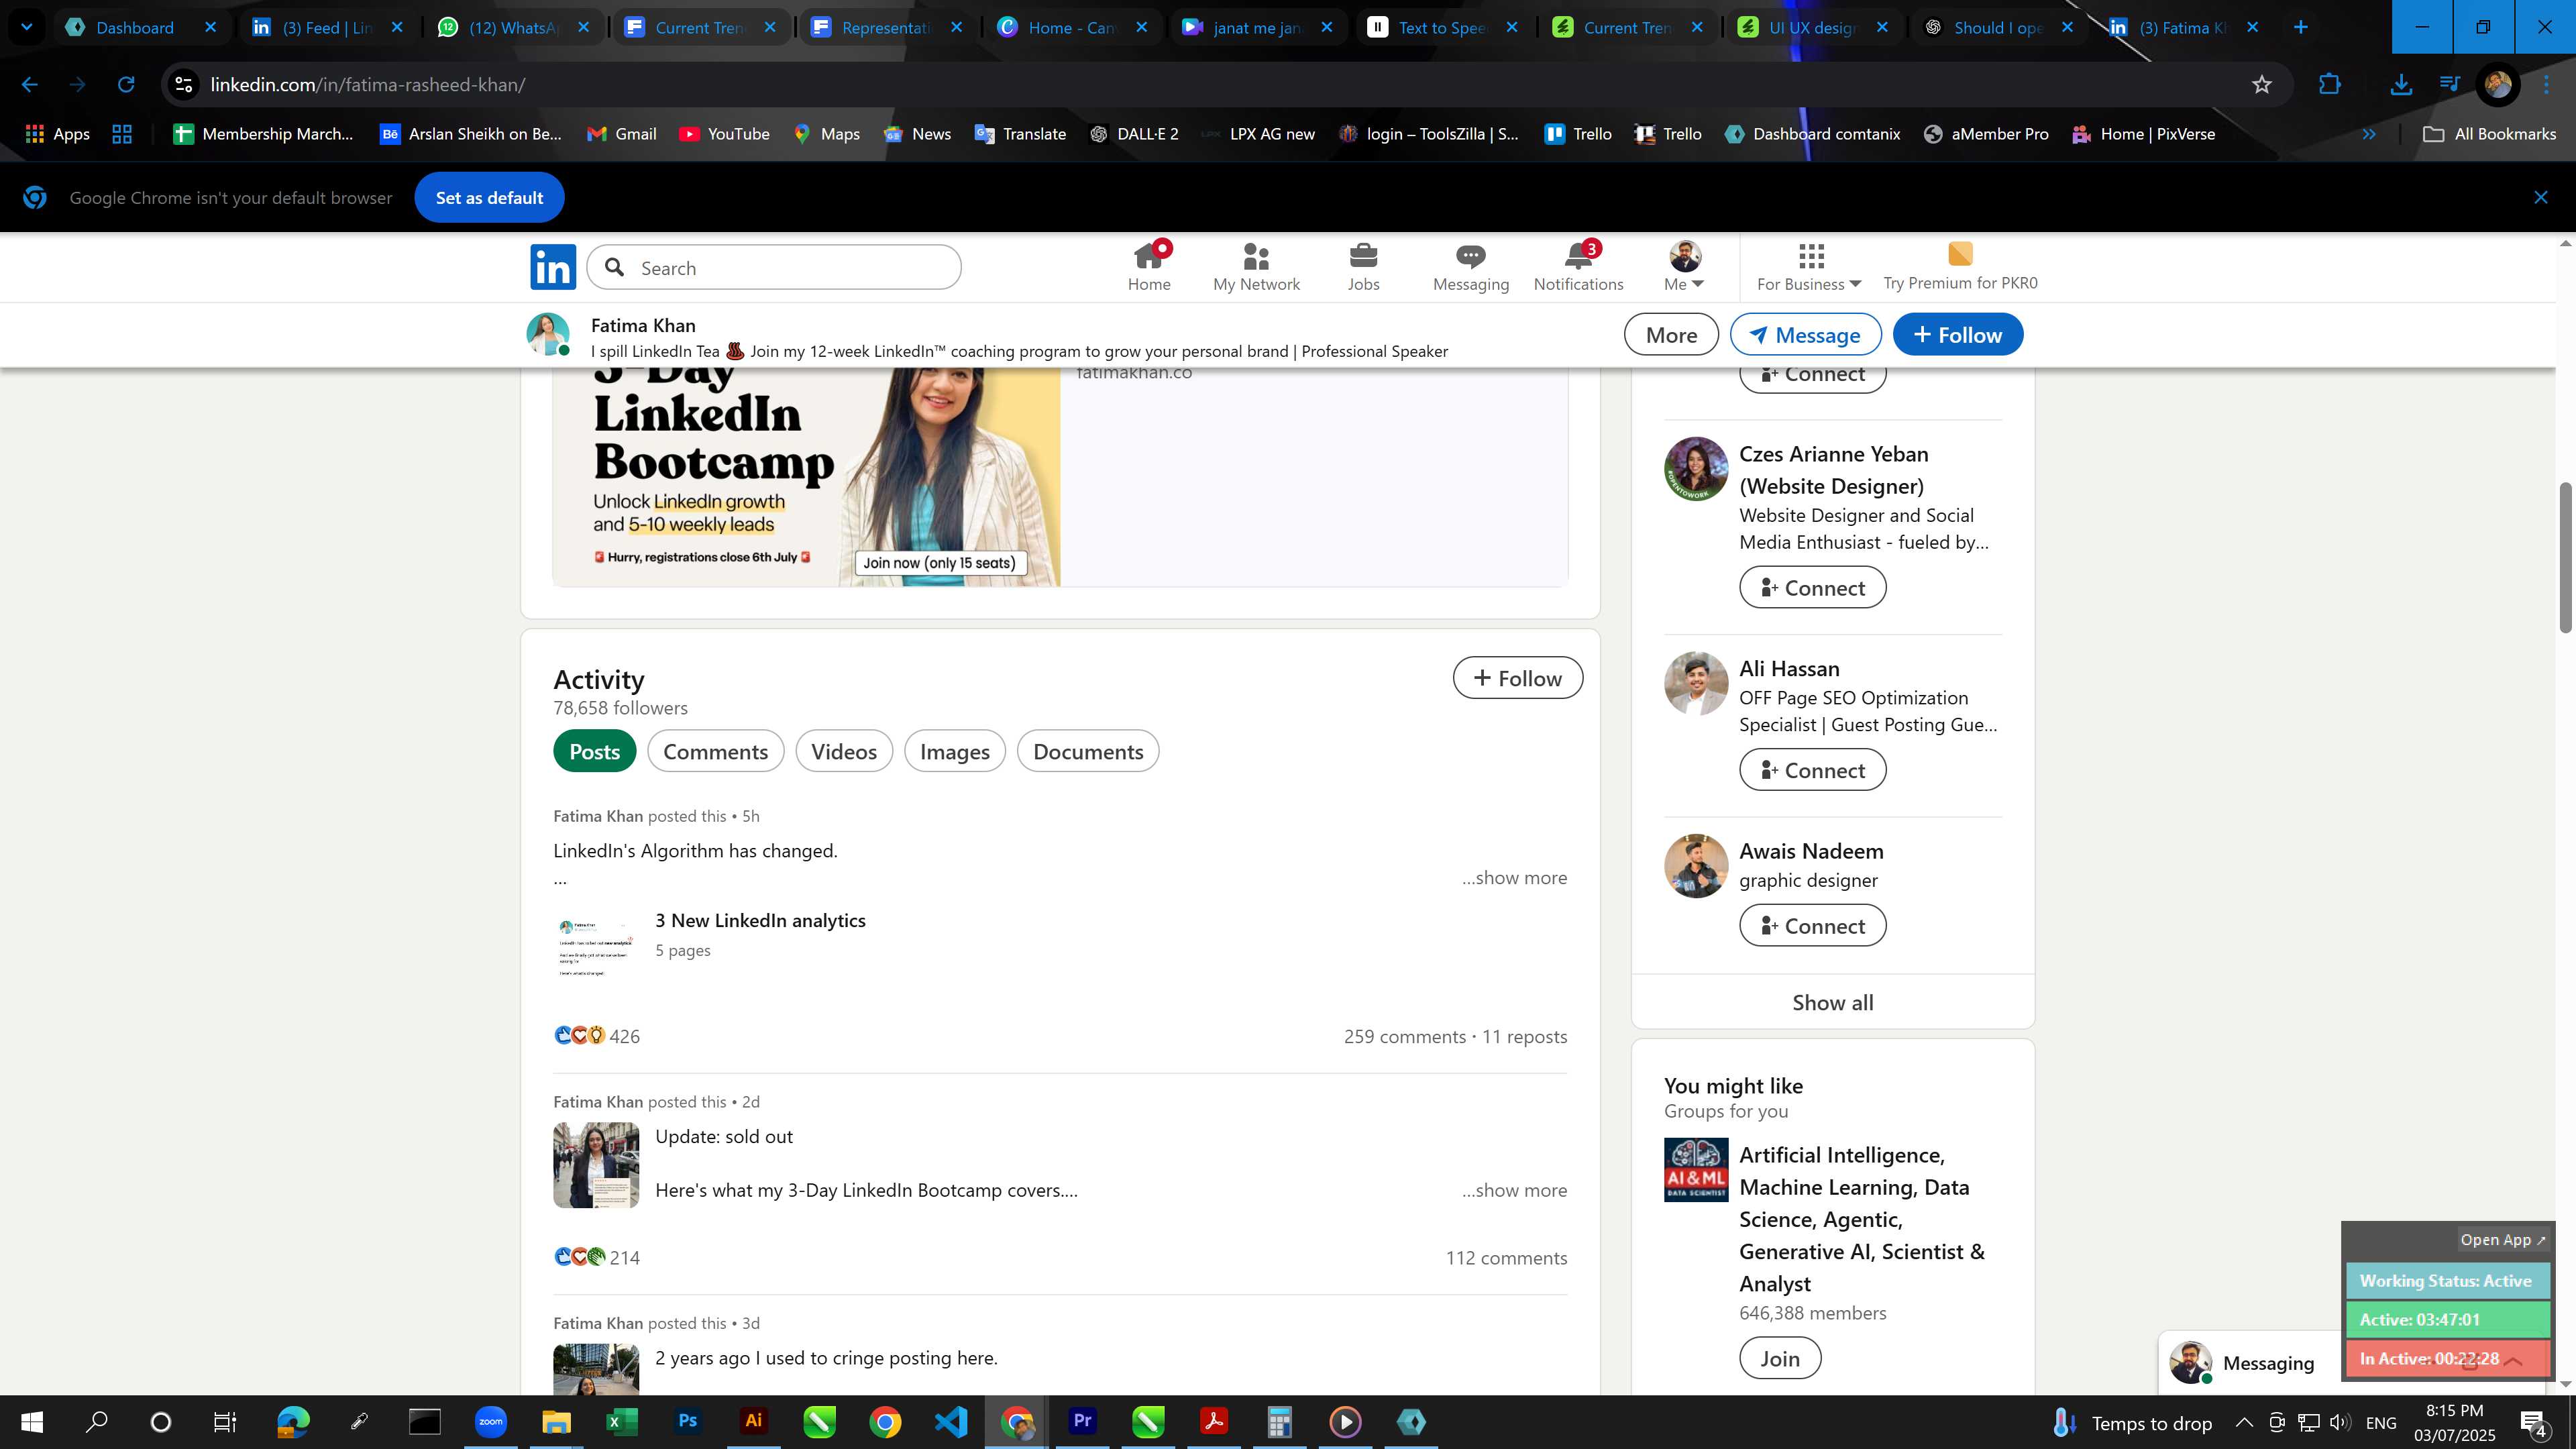This screenshot has width=2576, height=1449.
Task: Go to LinkedIn Home nav icon
Action: (1149, 267)
